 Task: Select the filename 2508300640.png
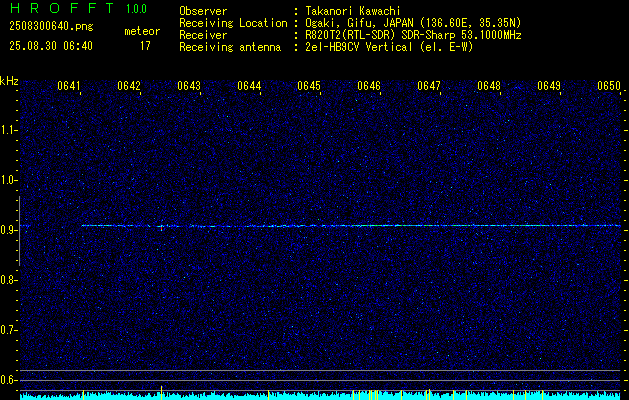click(x=51, y=26)
